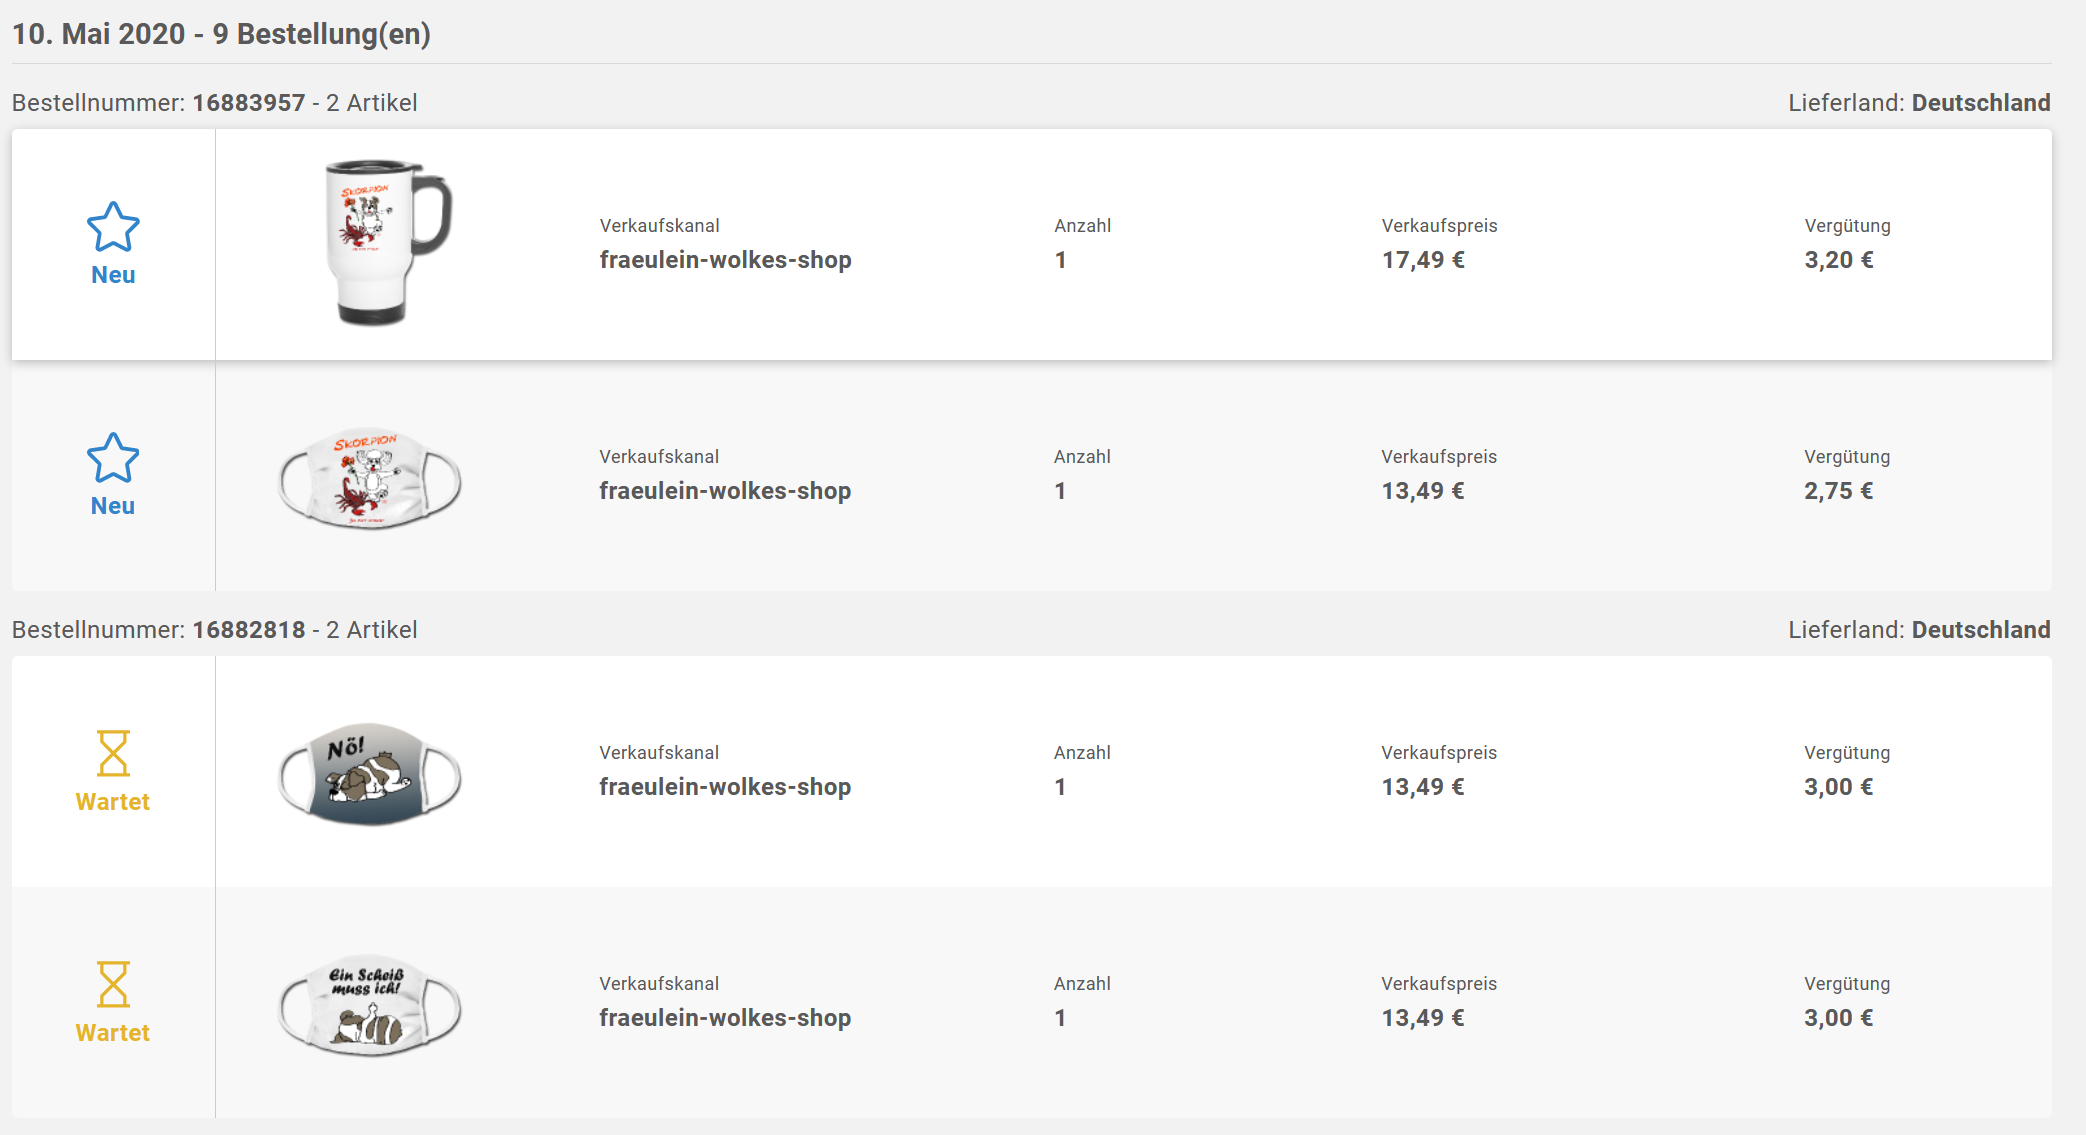Click the Neu star icon for travel mug

coord(113,227)
